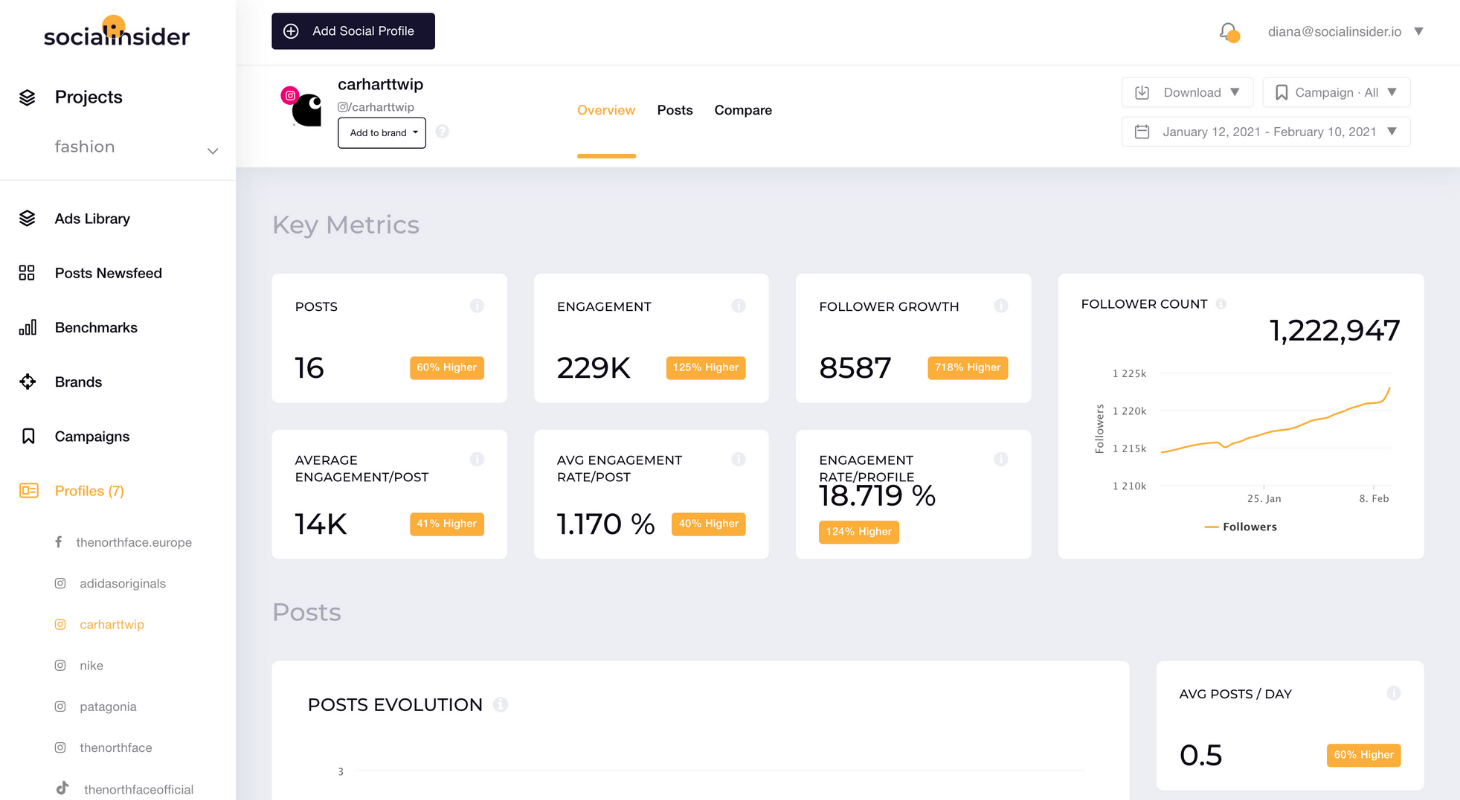Viewport: 1460px width, 800px height.
Task: Open the notifications bell icon
Action: (x=1229, y=32)
